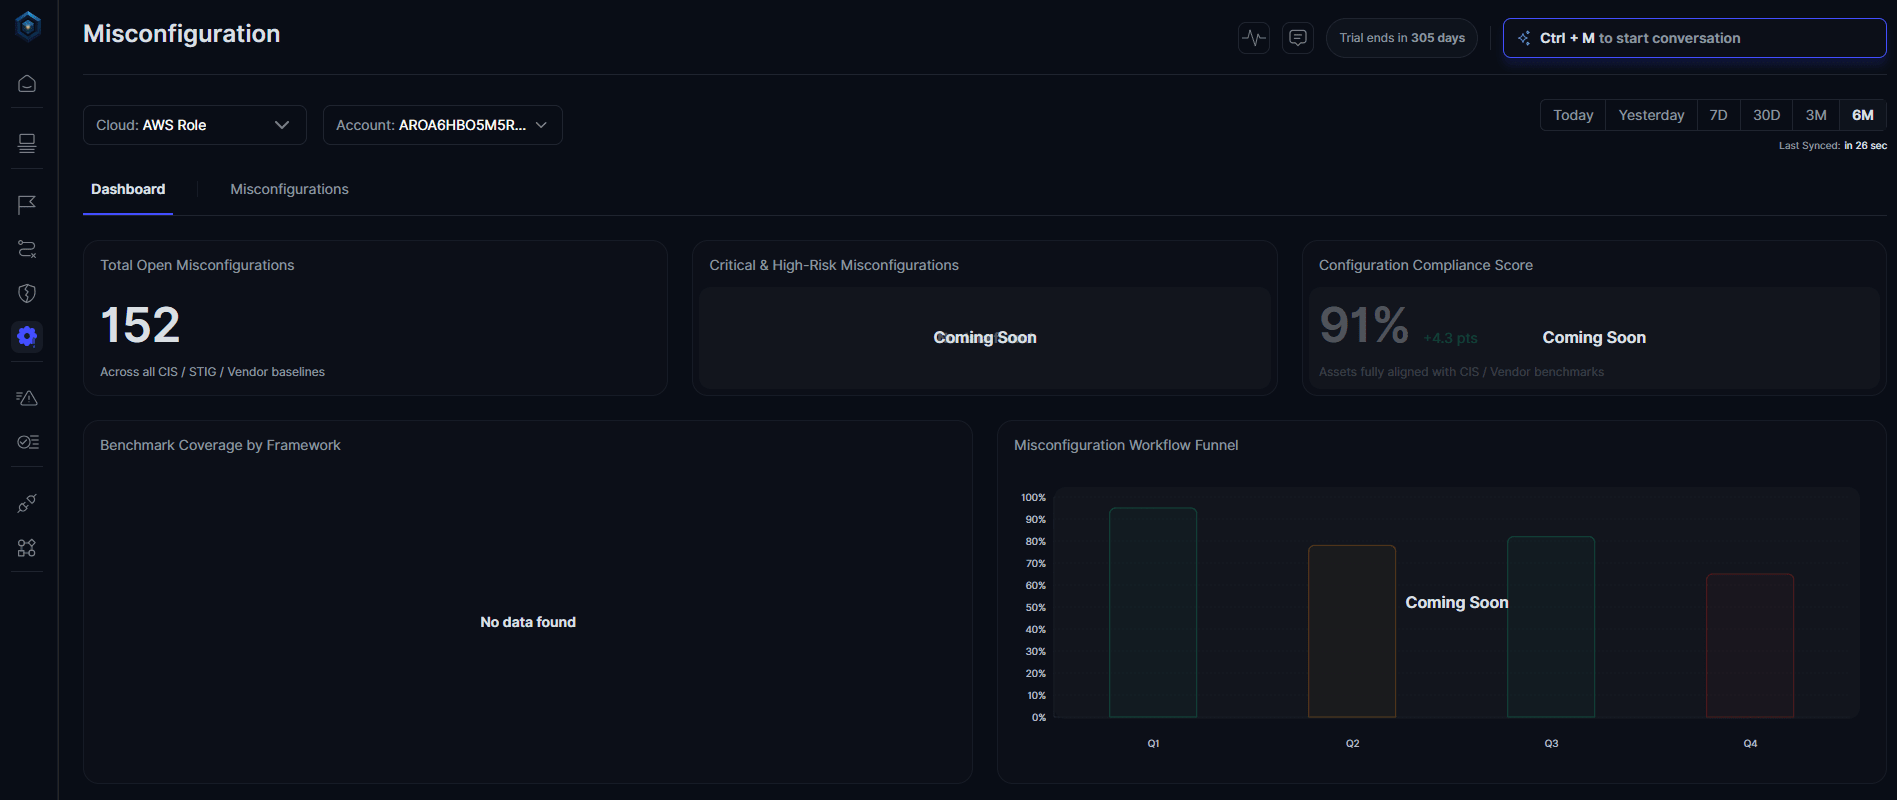Click the broken shield sidebar icon
1897x800 pixels.
27,293
